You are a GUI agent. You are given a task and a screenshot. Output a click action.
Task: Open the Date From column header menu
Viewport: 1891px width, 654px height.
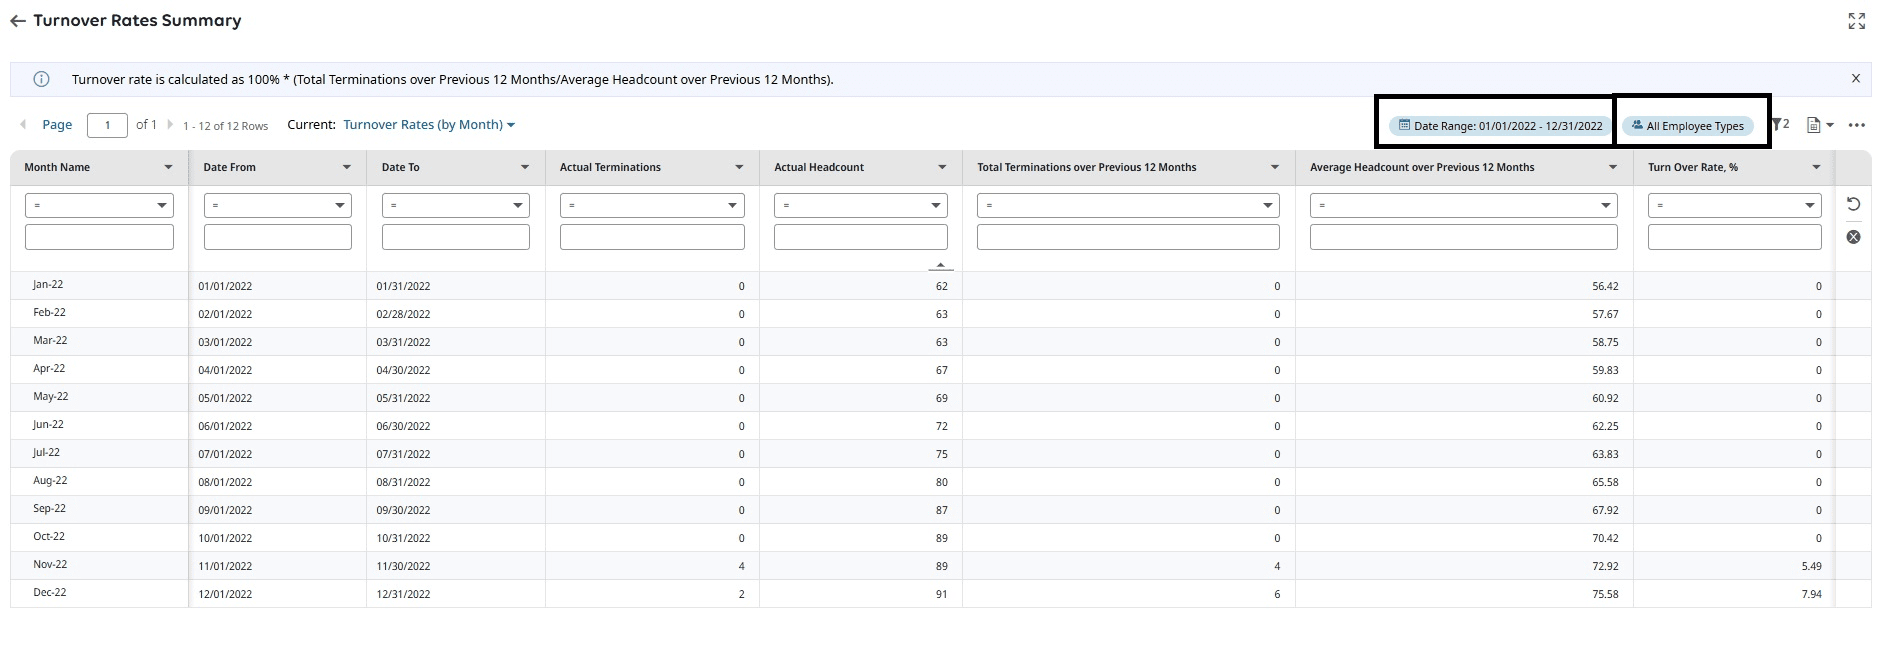tap(346, 167)
